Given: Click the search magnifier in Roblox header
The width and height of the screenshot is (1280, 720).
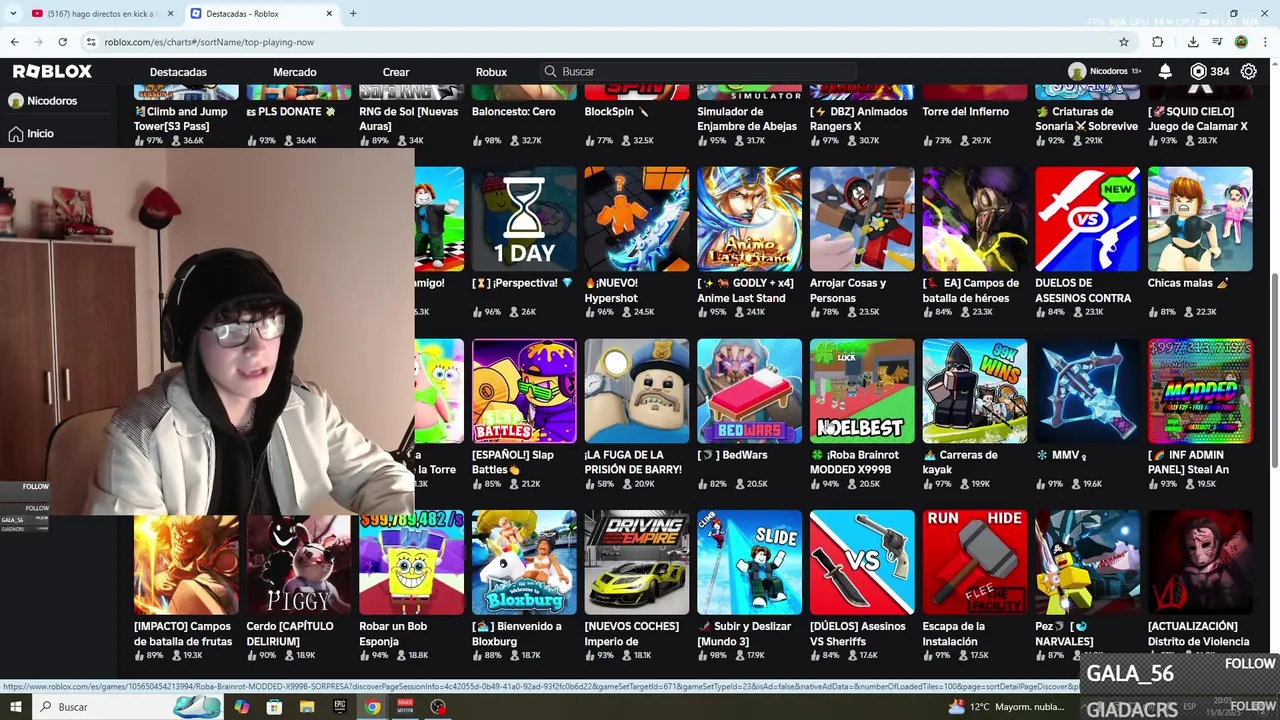Looking at the screenshot, I should pos(550,72).
